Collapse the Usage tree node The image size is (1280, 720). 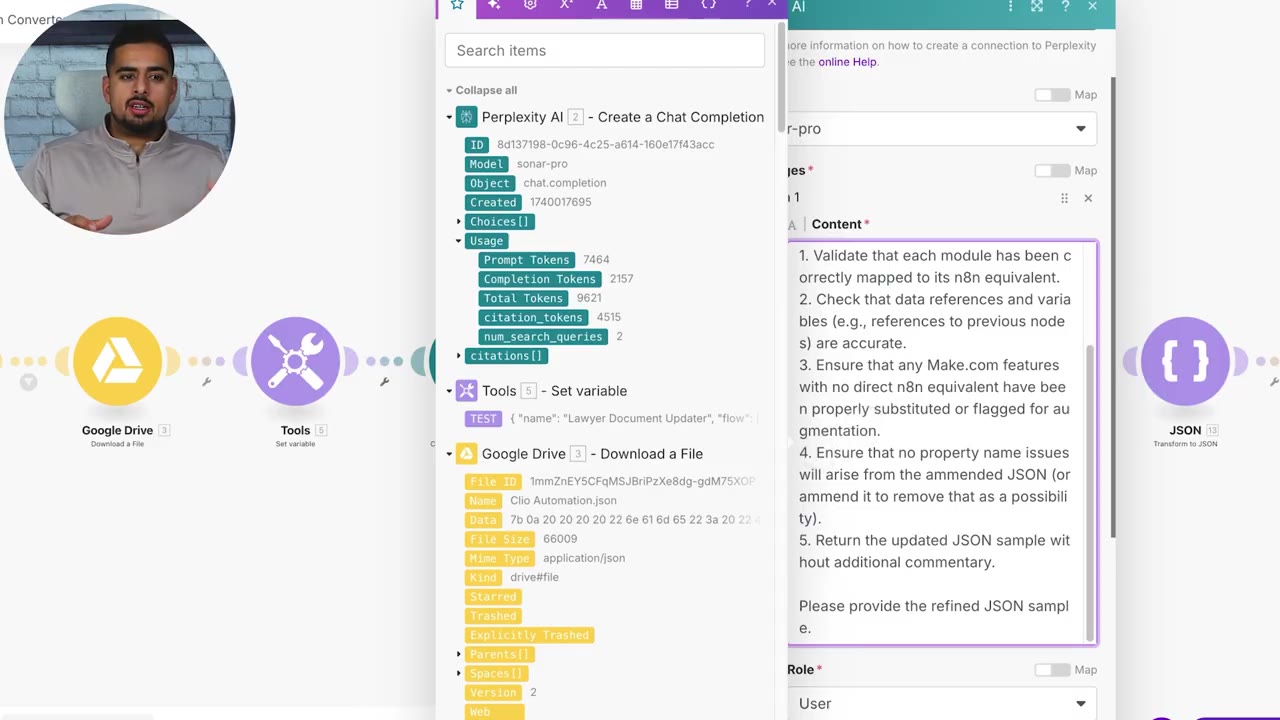point(459,241)
